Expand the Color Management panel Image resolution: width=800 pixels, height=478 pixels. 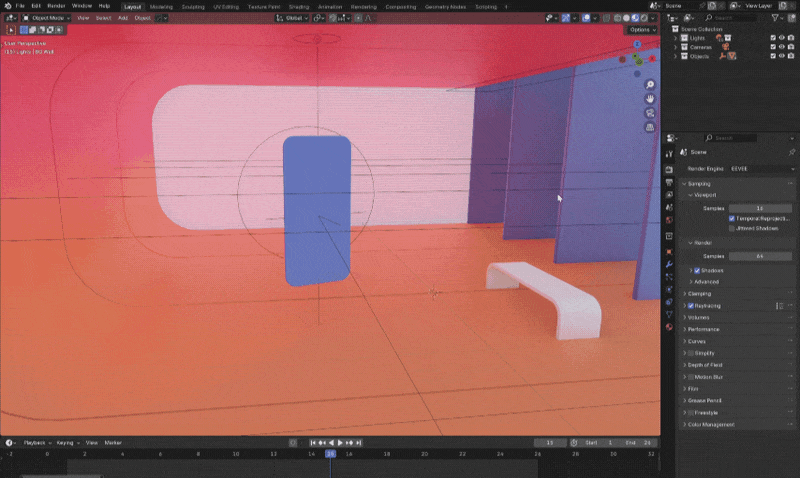(712, 424)
